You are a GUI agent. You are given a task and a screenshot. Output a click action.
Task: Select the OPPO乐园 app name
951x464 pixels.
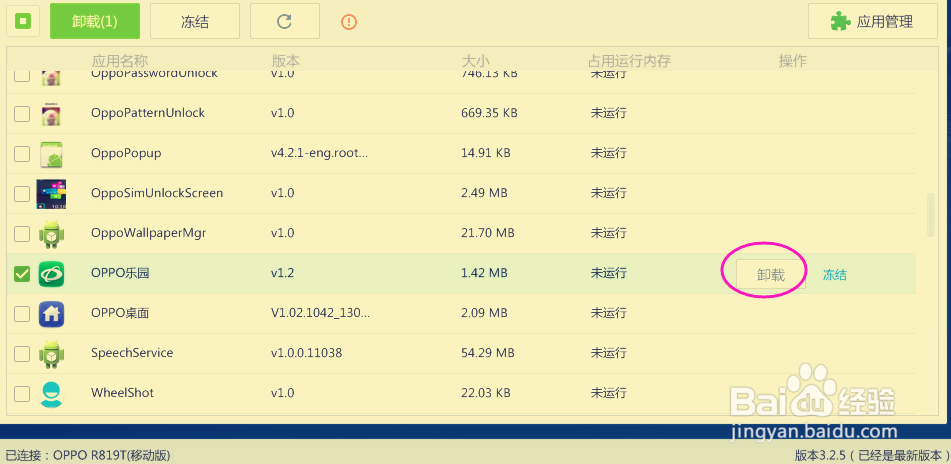120,273
